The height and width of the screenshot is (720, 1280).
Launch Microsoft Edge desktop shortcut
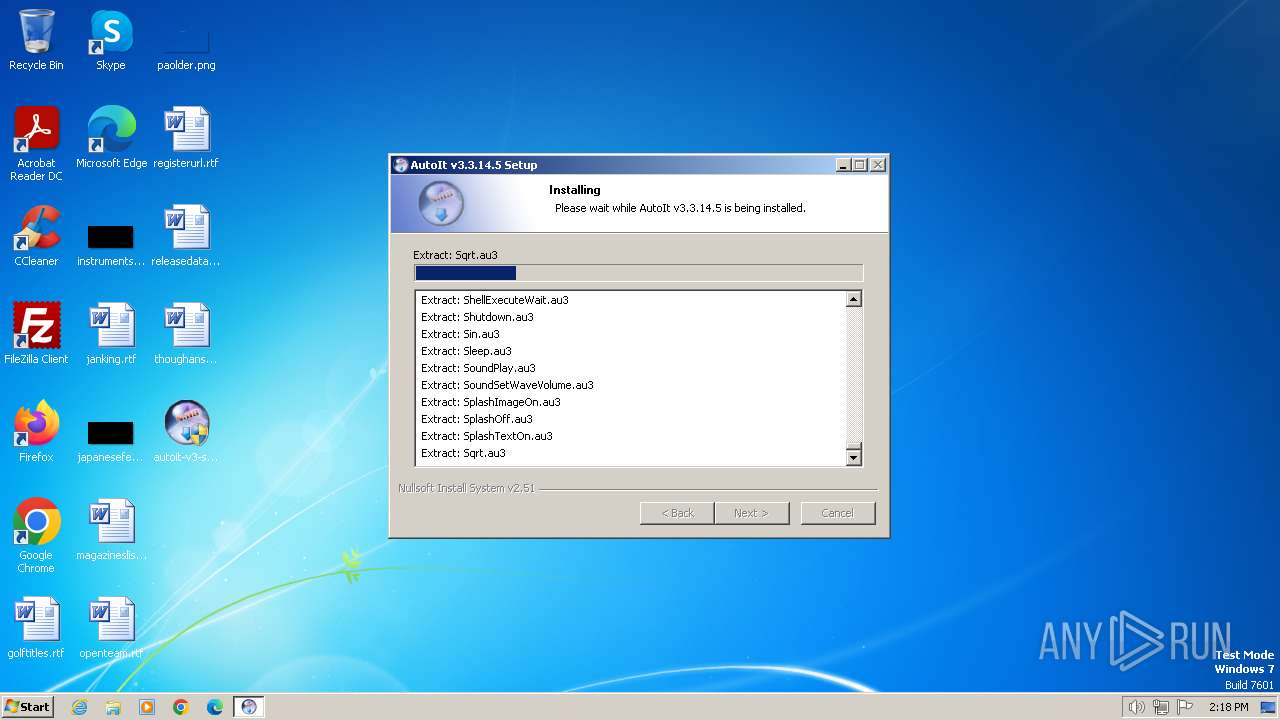click(111, 137)
